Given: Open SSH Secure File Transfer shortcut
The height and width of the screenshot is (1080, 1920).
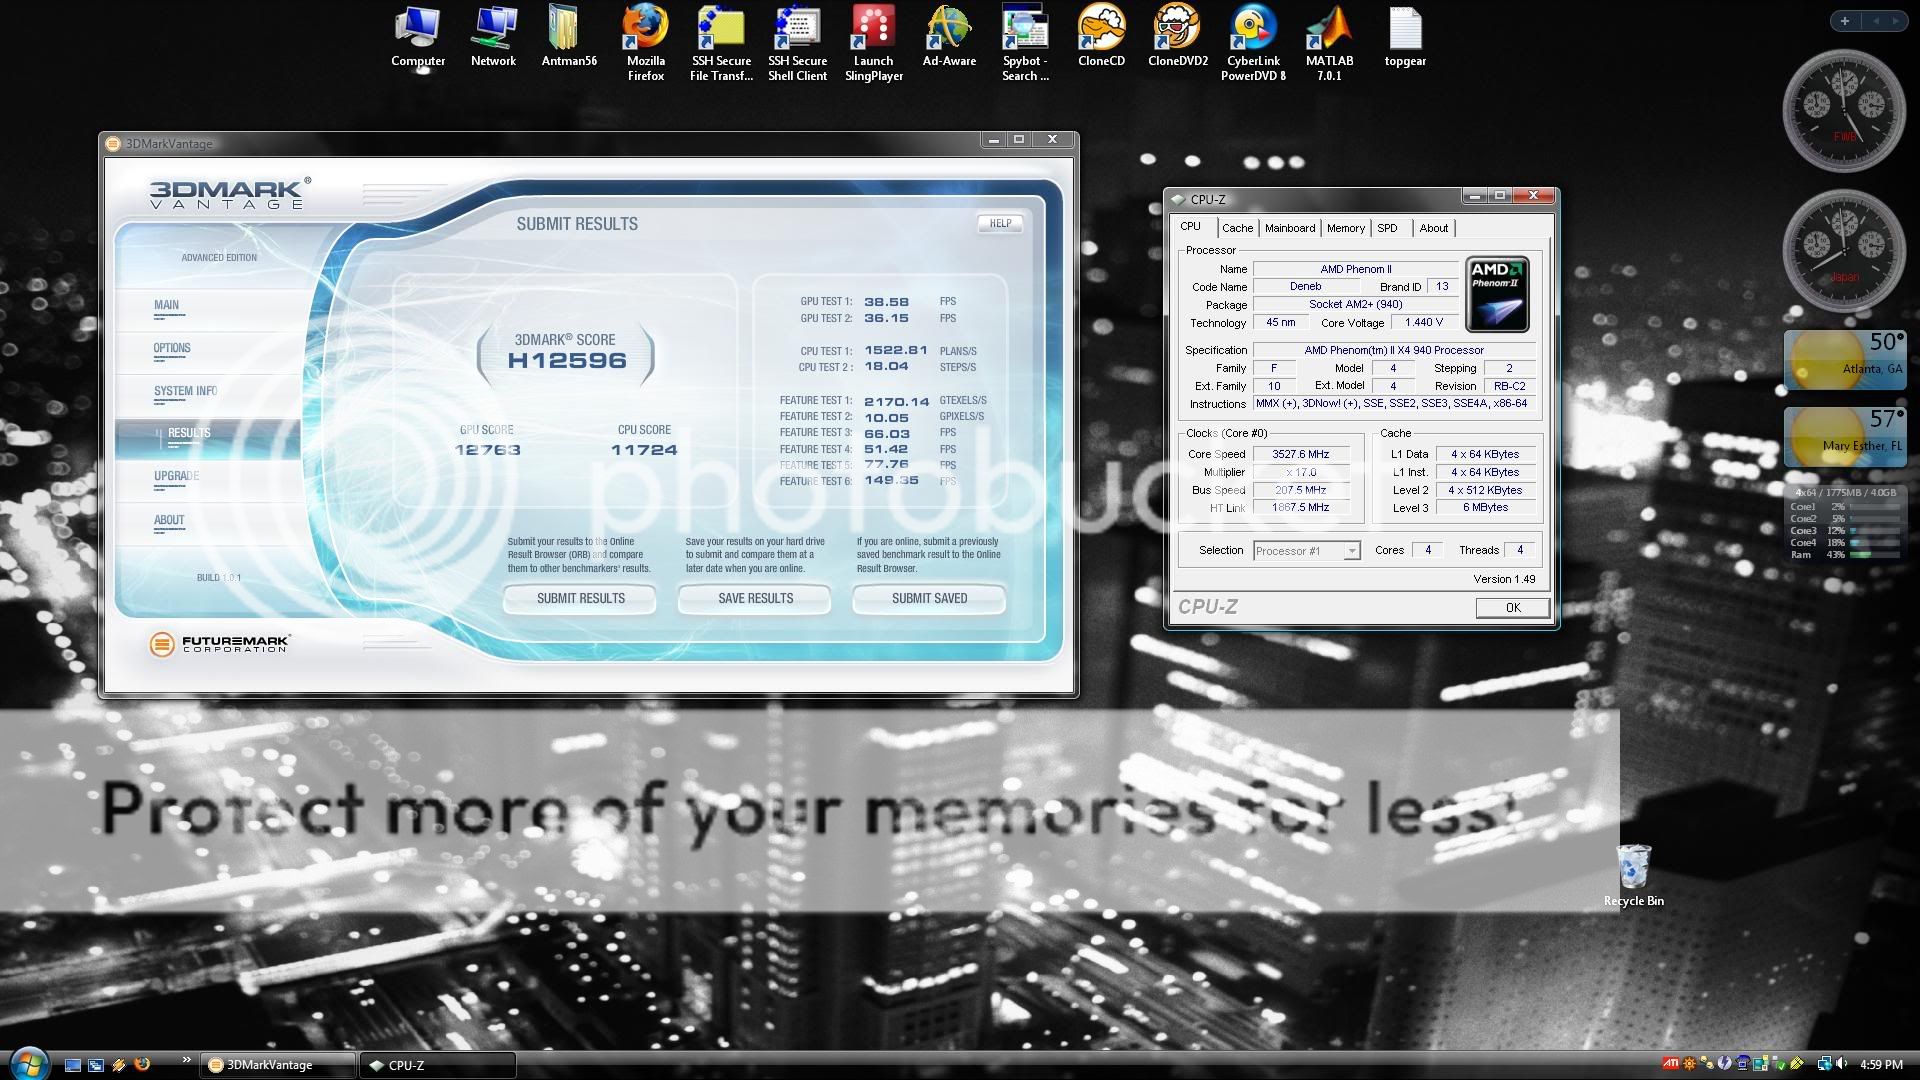Looking at the screenshot, I should 721,43.
